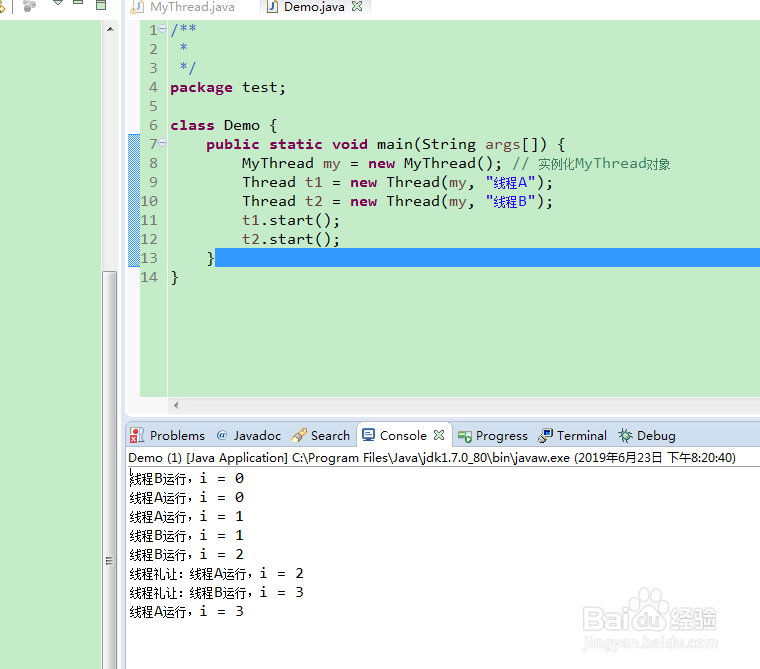760x669 pixels.
Task: Click console line '线程B运行, i = 0'
Action: pyautogui.click(x=187, y=478)
